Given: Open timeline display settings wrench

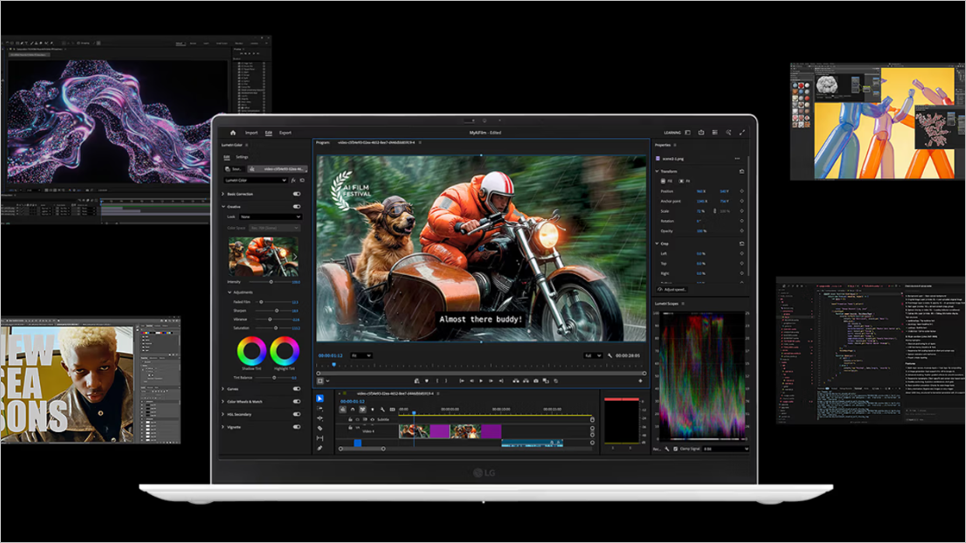Looking at the screenshot, I should 383,409.
